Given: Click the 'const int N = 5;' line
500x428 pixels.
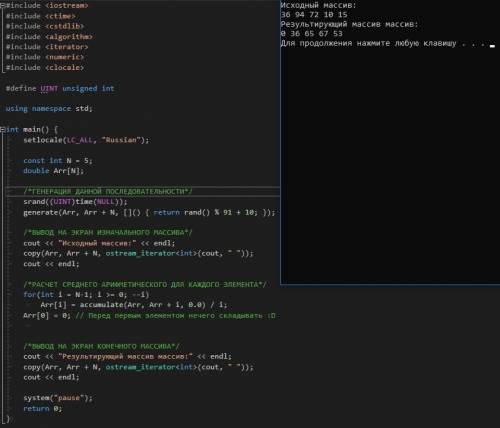Looking at the screenshot, I should 58,161.
